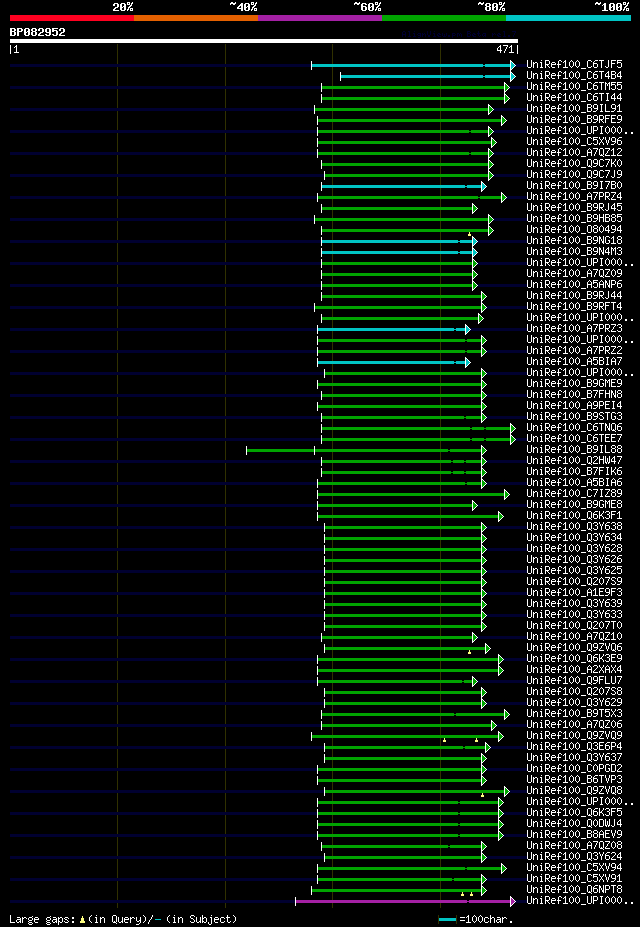Screen dimensions: 640x927
Task: Choose the UniRef100_Q6NPT8 label
Action: 574,890
